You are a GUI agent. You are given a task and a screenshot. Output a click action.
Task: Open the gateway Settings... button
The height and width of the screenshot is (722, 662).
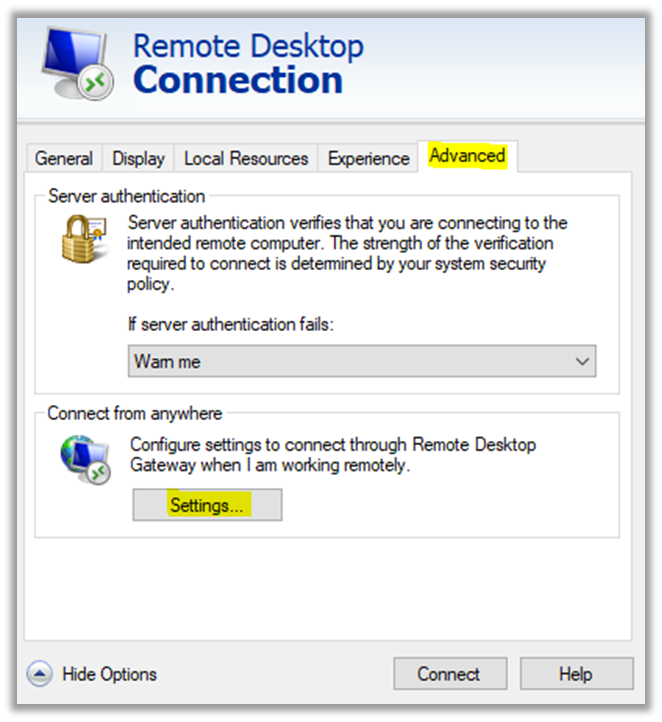point(207,505)
